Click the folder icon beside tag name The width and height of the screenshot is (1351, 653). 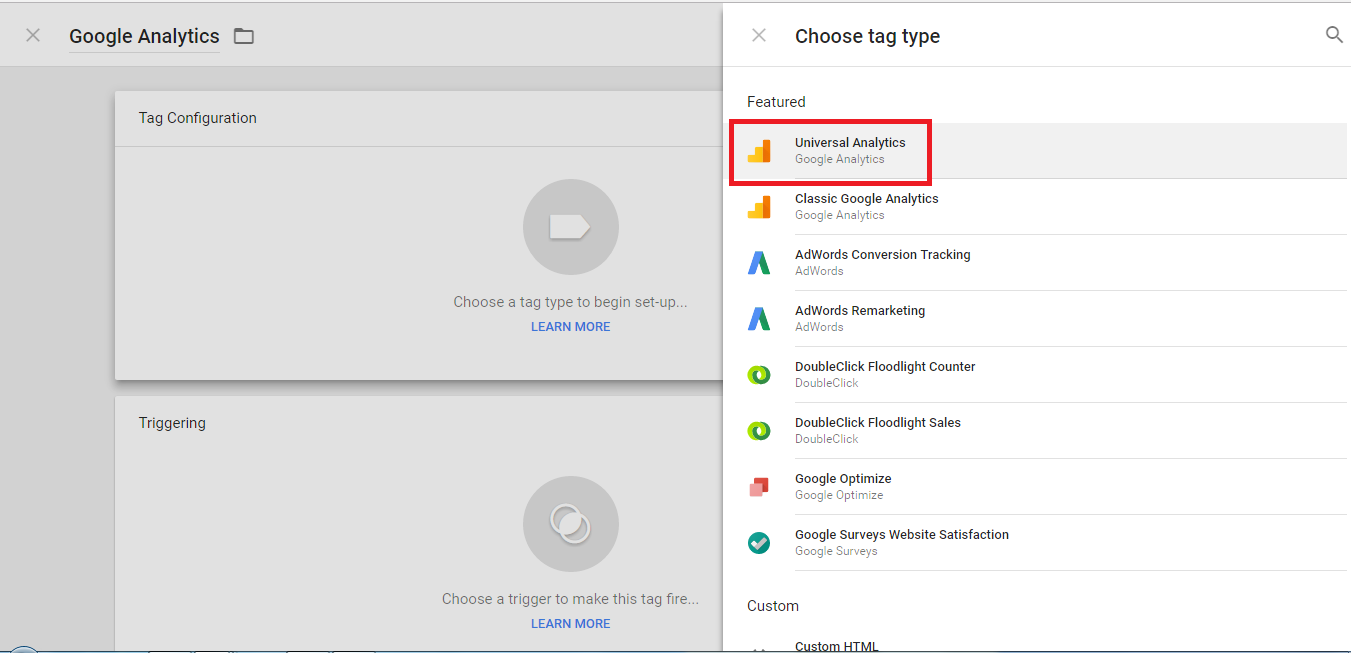pyautogui.click(x=244, y=37)
